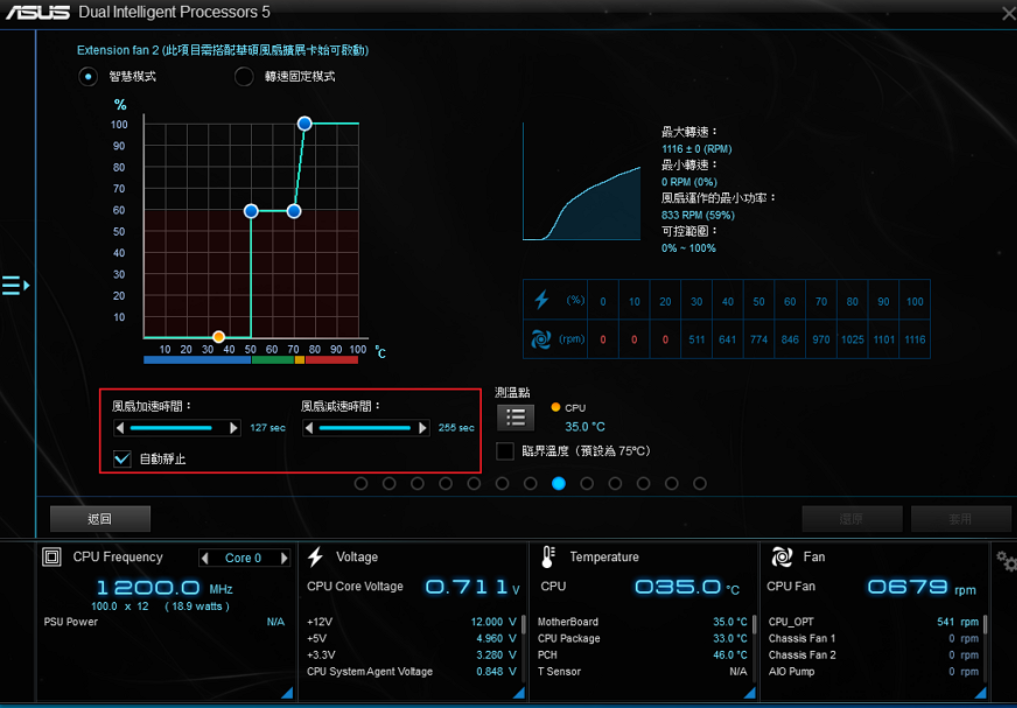Click the 100% point on fan curve
This screenshot has height=708, width=1017.
tap(305, 123)
